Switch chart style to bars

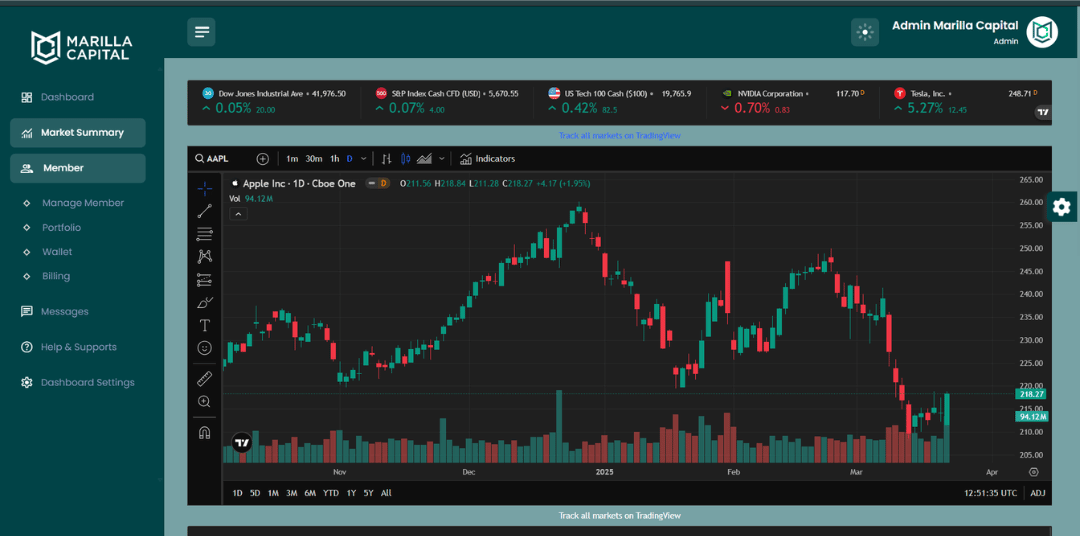coord(386,158)
